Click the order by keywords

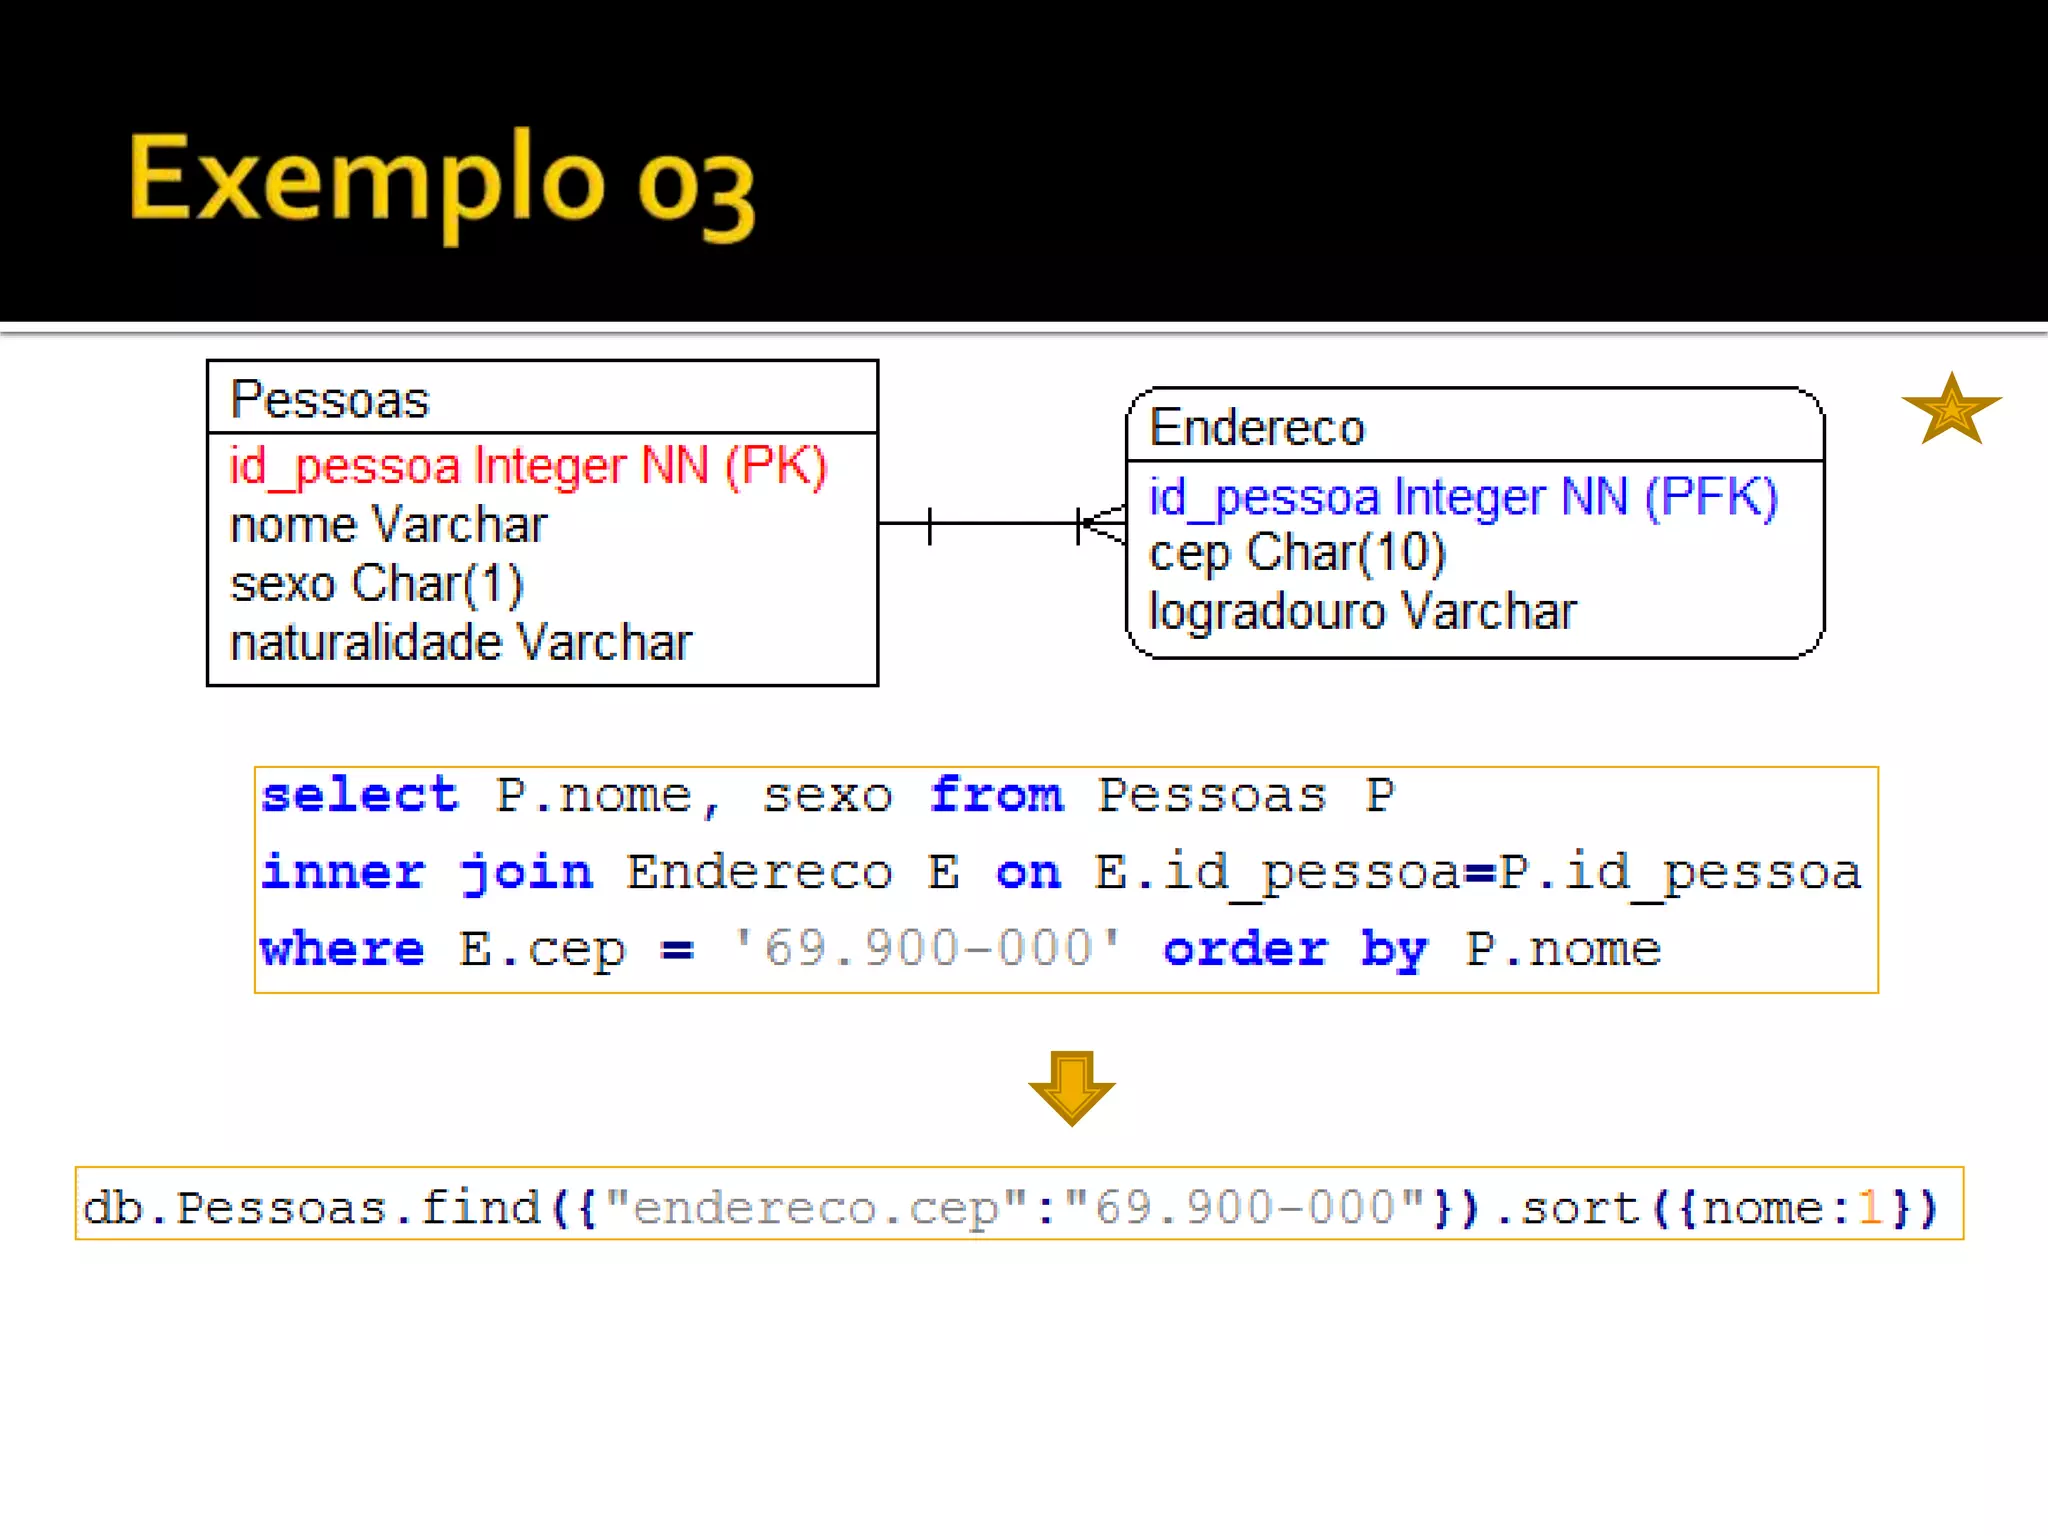click(1296, 948)
